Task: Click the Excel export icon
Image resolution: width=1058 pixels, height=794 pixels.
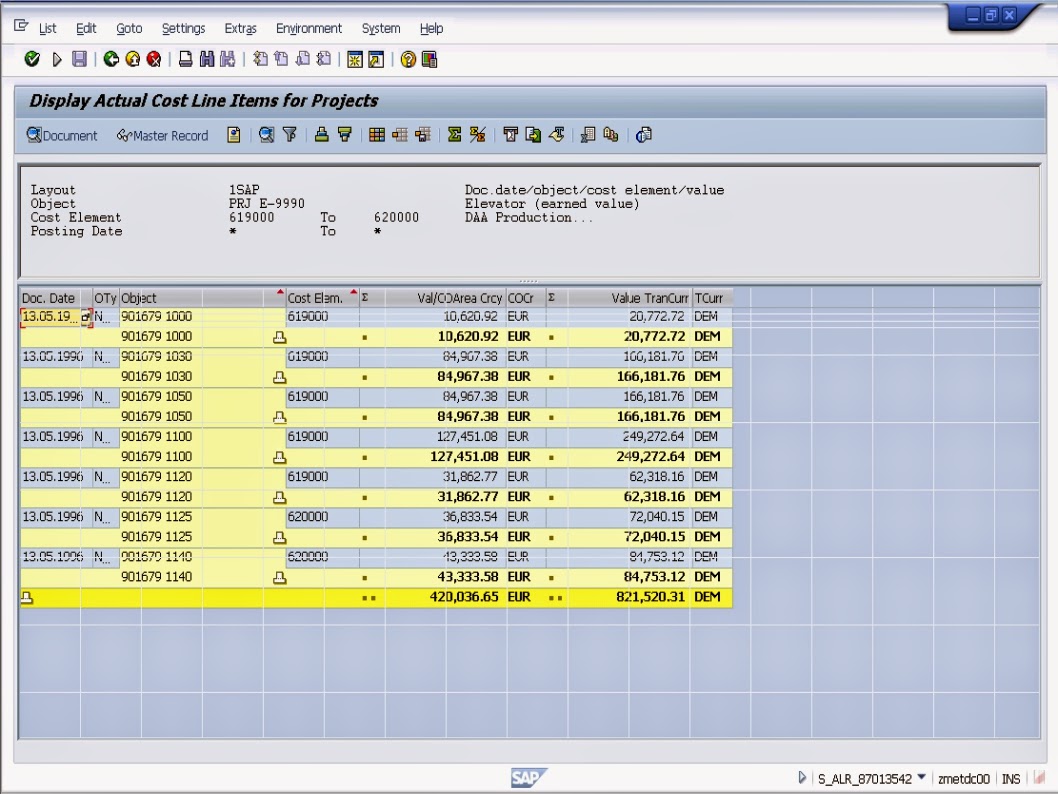Action: click(586, 135)
